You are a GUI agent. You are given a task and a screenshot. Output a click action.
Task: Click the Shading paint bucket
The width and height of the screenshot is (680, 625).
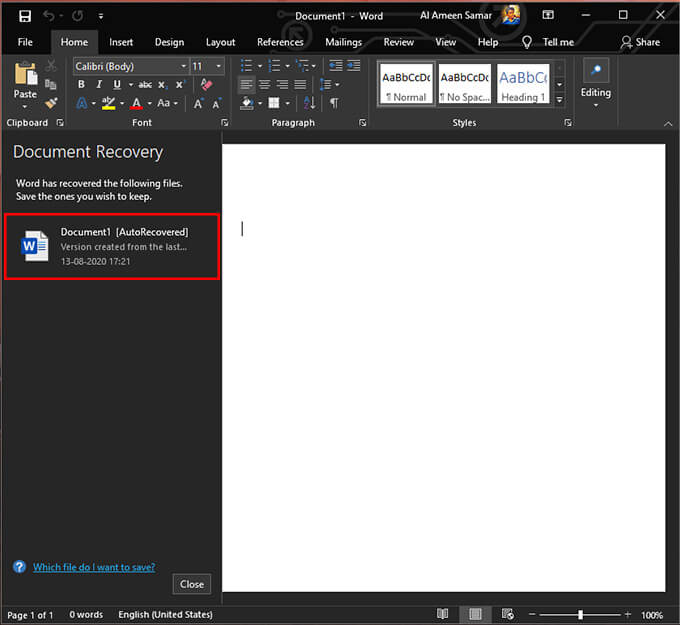coord(247,103)
